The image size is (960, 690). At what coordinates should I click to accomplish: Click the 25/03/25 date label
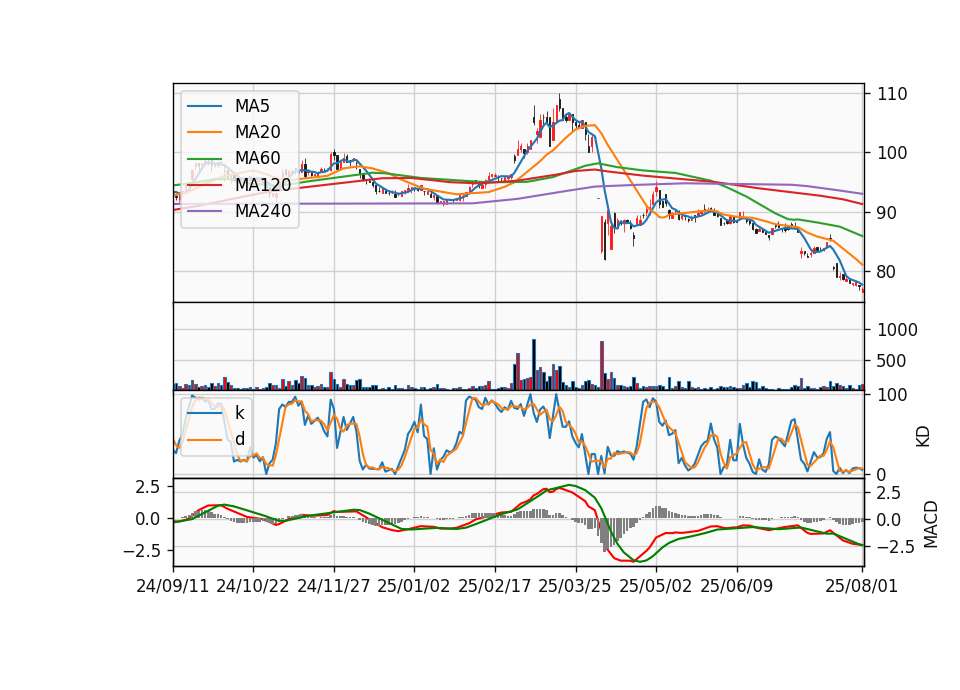pyautogui.click(x=575, y=587)
